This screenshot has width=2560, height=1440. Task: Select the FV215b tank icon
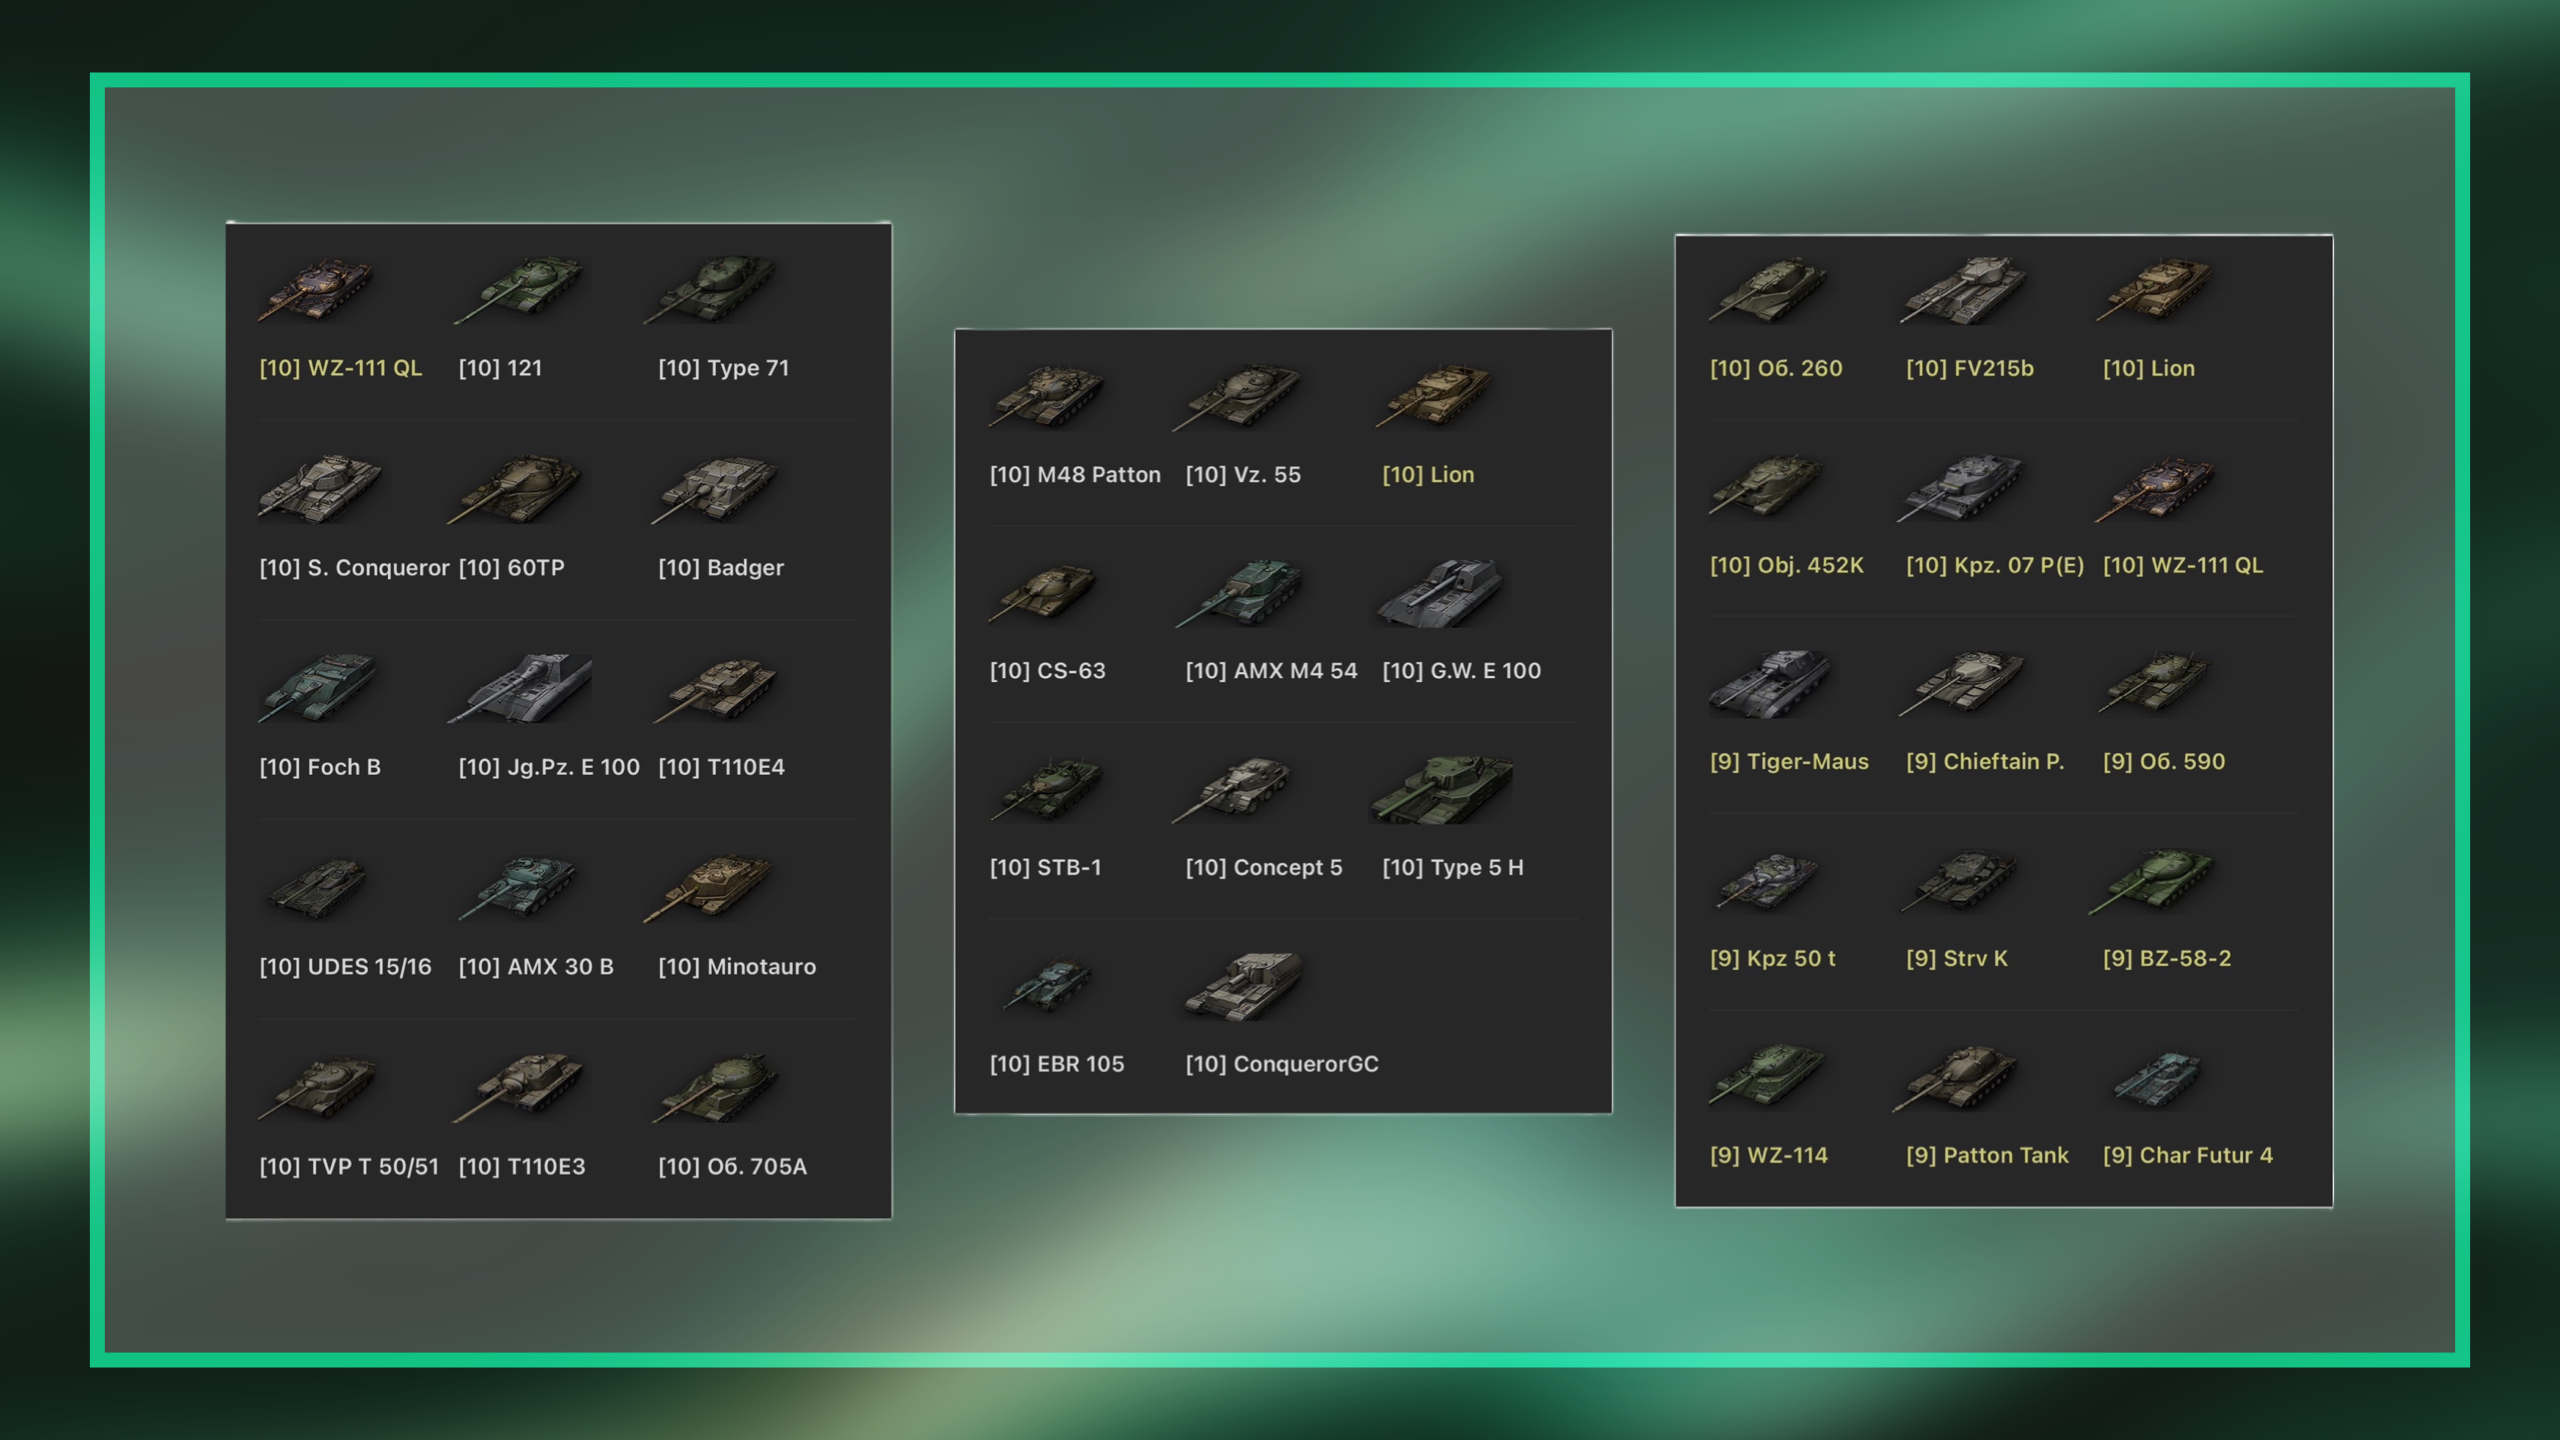(1964, 290)
